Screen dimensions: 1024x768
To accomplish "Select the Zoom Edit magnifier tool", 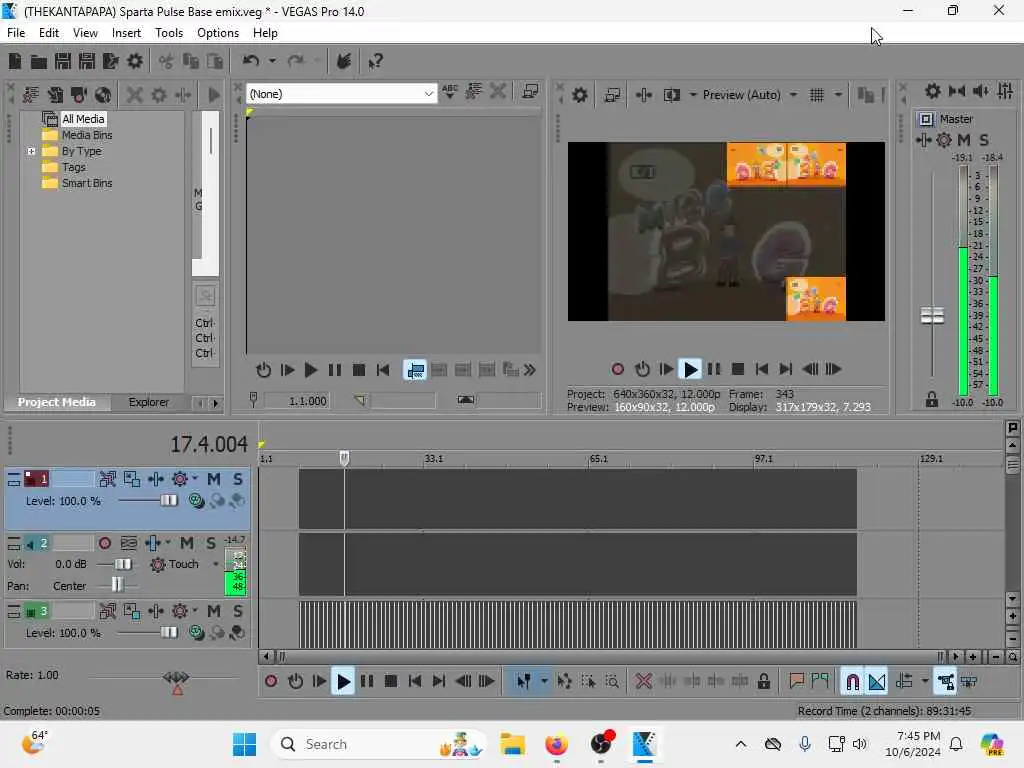I will [612, 682].
